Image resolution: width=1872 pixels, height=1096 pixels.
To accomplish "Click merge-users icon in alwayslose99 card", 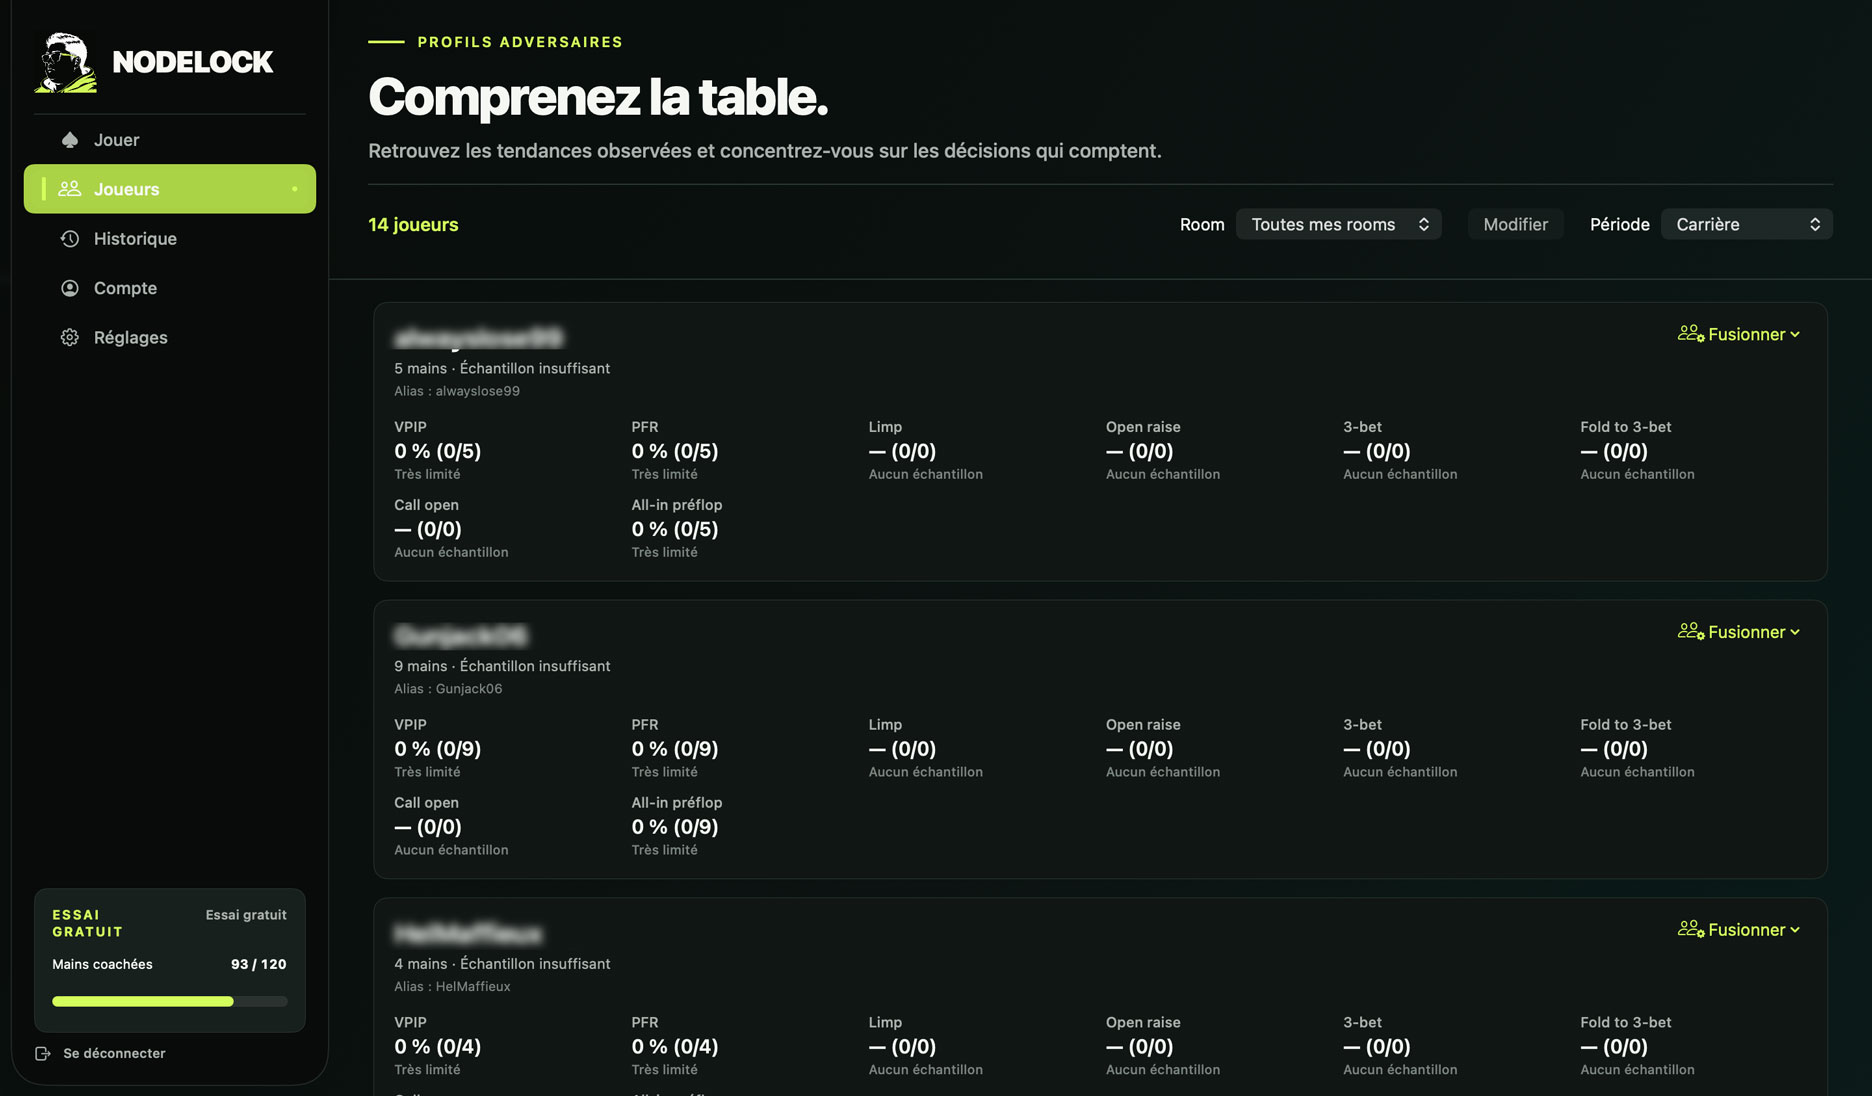I will [1691, 334].
